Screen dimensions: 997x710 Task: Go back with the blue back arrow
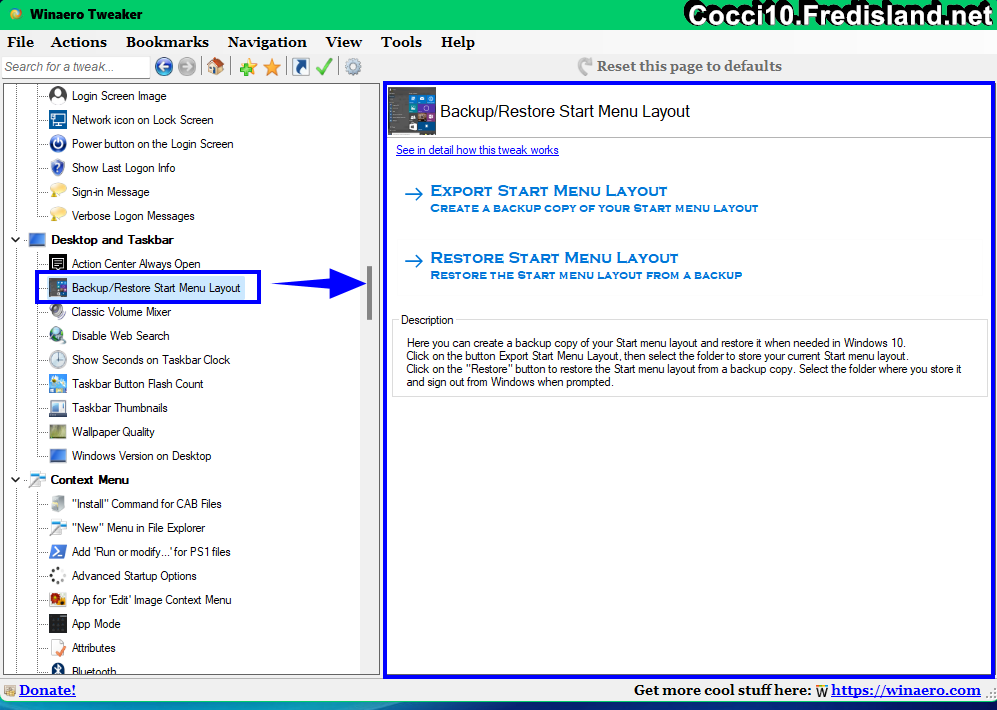point(164,66)
